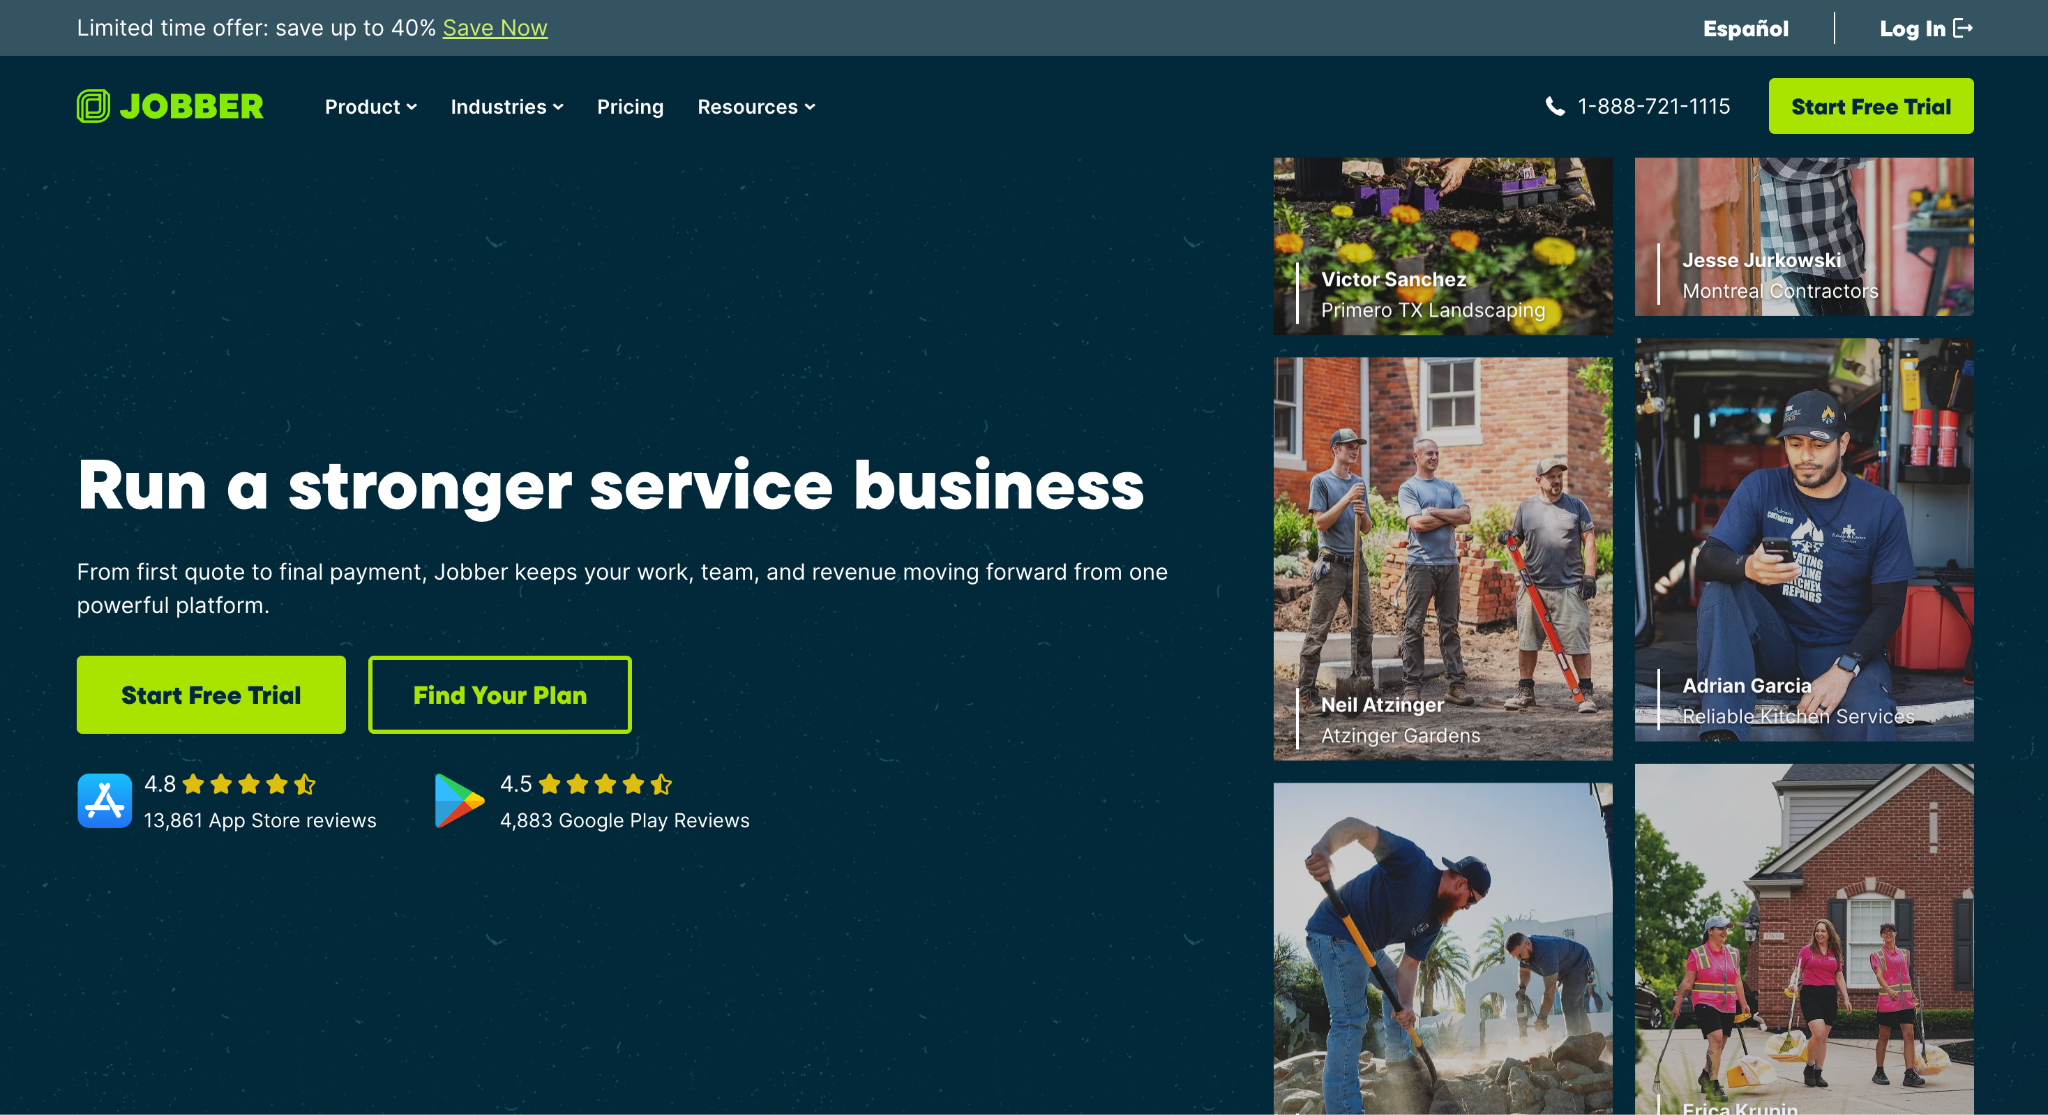Click the 4.5 Google Play star rating

[605, 784]
